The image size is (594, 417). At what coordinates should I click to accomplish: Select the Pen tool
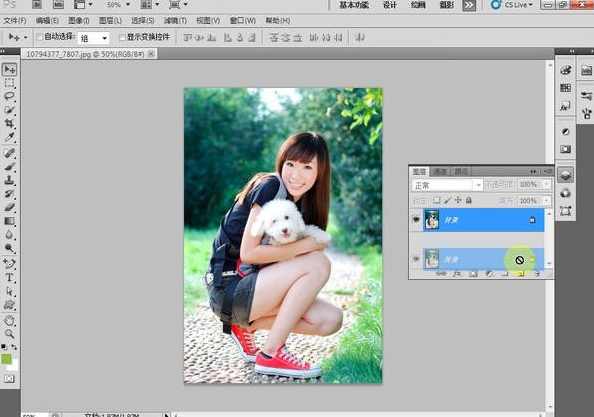(x=9, y=264)
